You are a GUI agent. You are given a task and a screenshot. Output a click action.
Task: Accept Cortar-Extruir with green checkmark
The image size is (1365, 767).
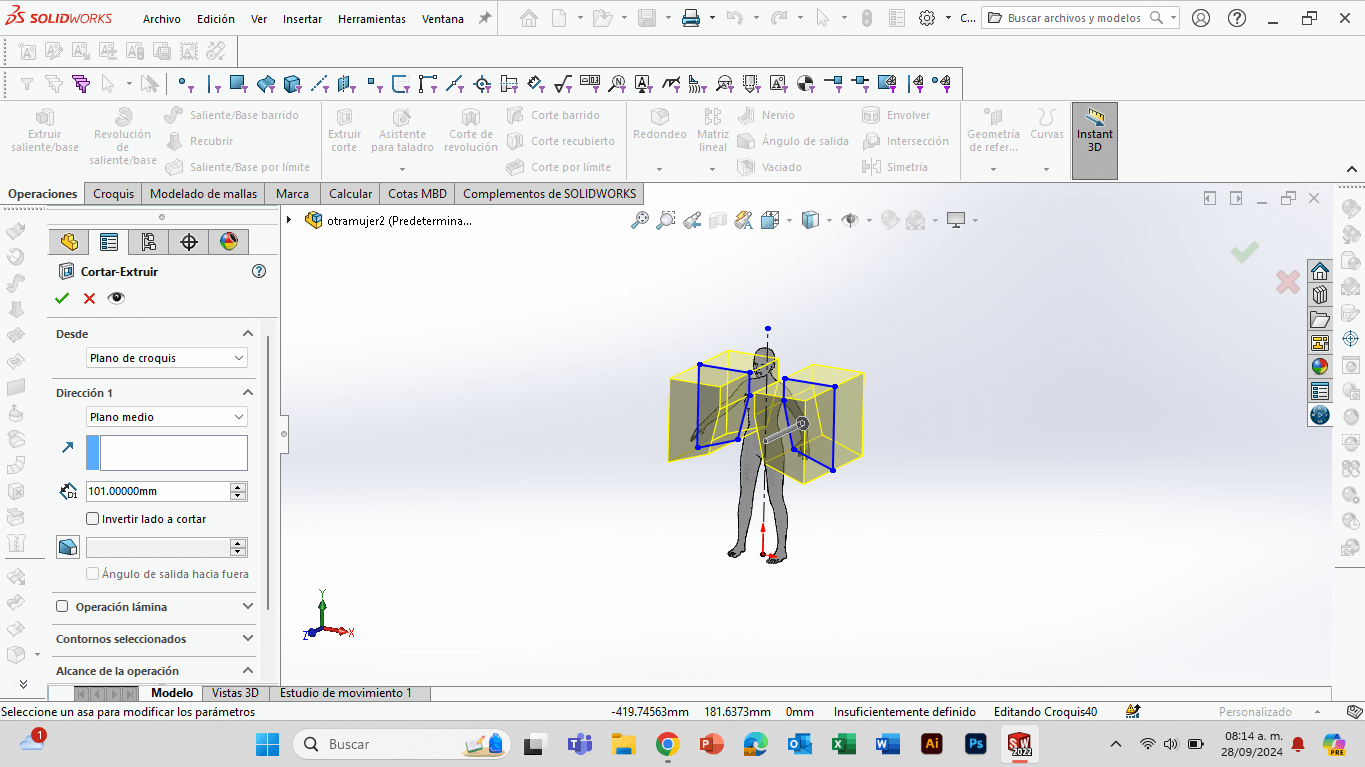[x=62, y=298]
